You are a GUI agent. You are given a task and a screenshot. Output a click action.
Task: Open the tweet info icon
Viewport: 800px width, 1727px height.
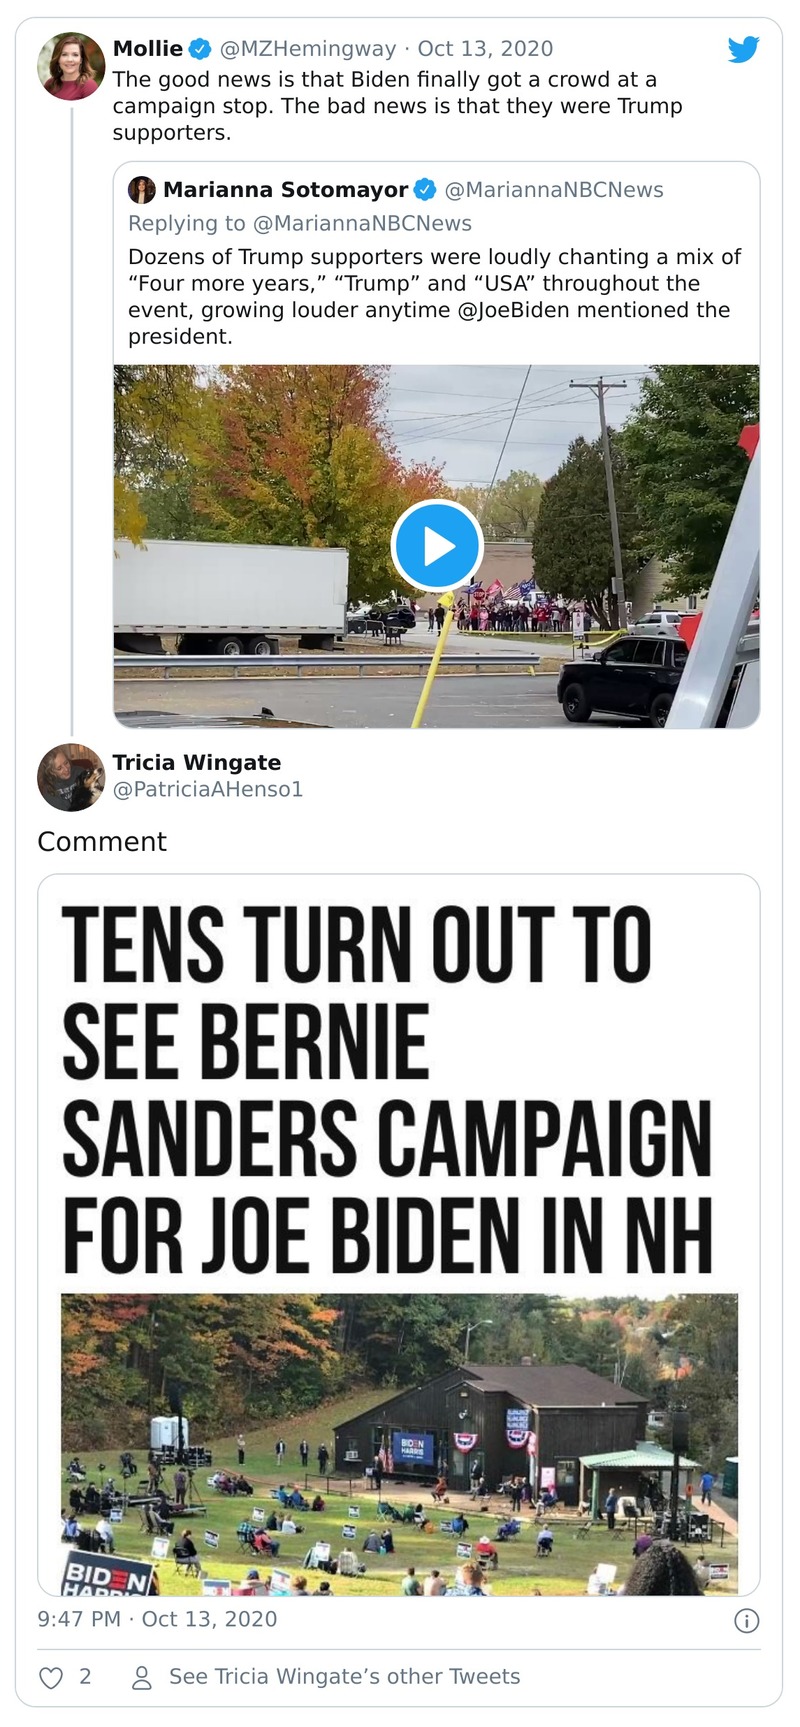pyautogui.click(x=746, y=1620)
